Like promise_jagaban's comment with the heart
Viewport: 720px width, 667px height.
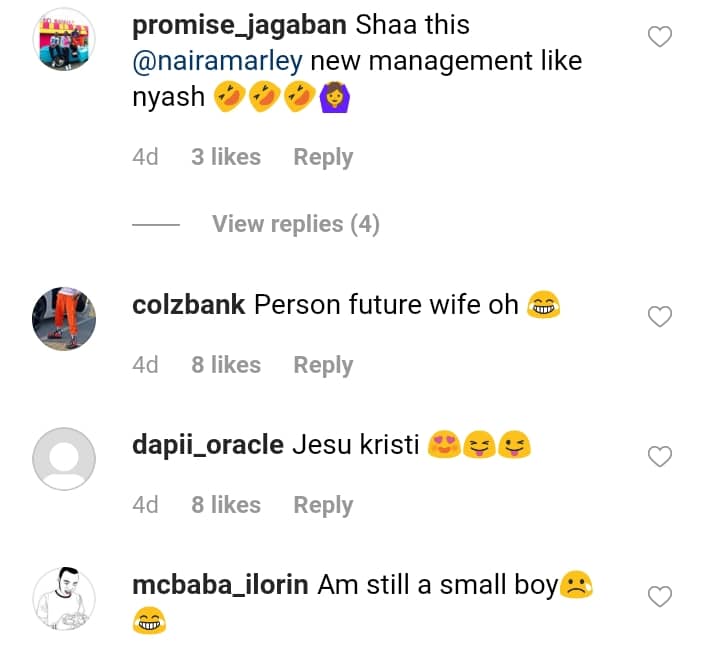(660, 38)
